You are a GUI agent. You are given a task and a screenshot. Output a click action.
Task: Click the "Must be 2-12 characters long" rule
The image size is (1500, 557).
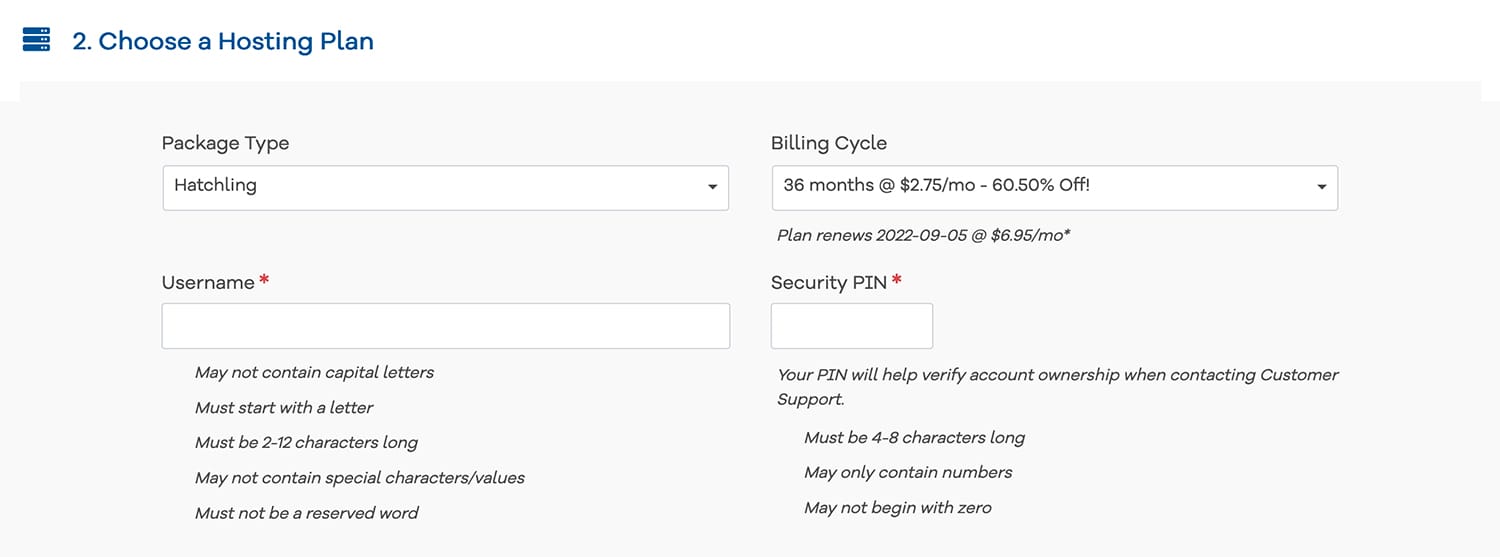[x=306, y=442]
